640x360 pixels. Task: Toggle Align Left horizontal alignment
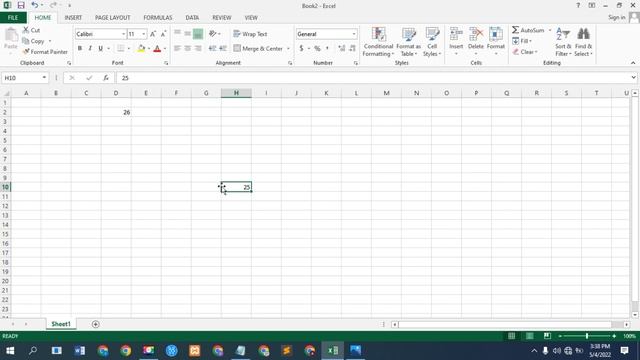[177, 49]
